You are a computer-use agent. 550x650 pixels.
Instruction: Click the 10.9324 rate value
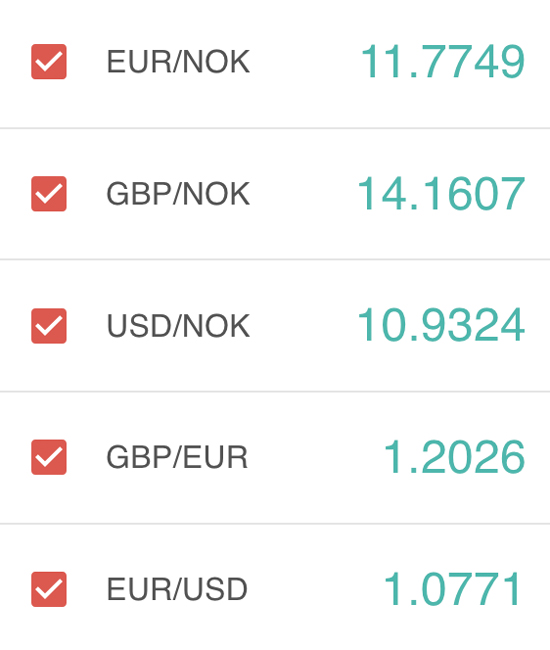441,325
